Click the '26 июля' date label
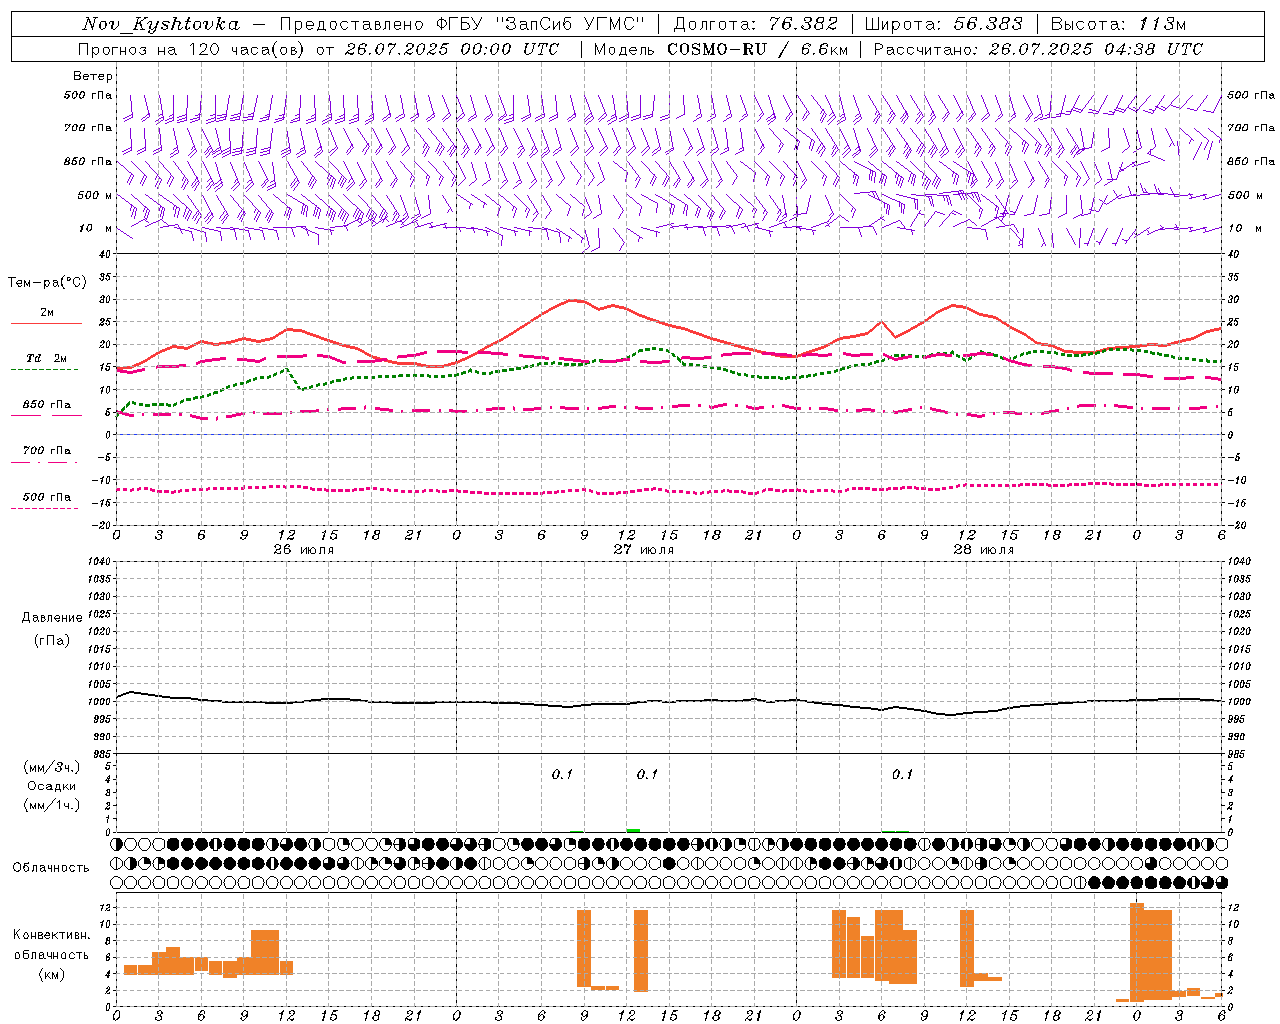Viewport: 1280px width, 1024px height. pos(304,550)
